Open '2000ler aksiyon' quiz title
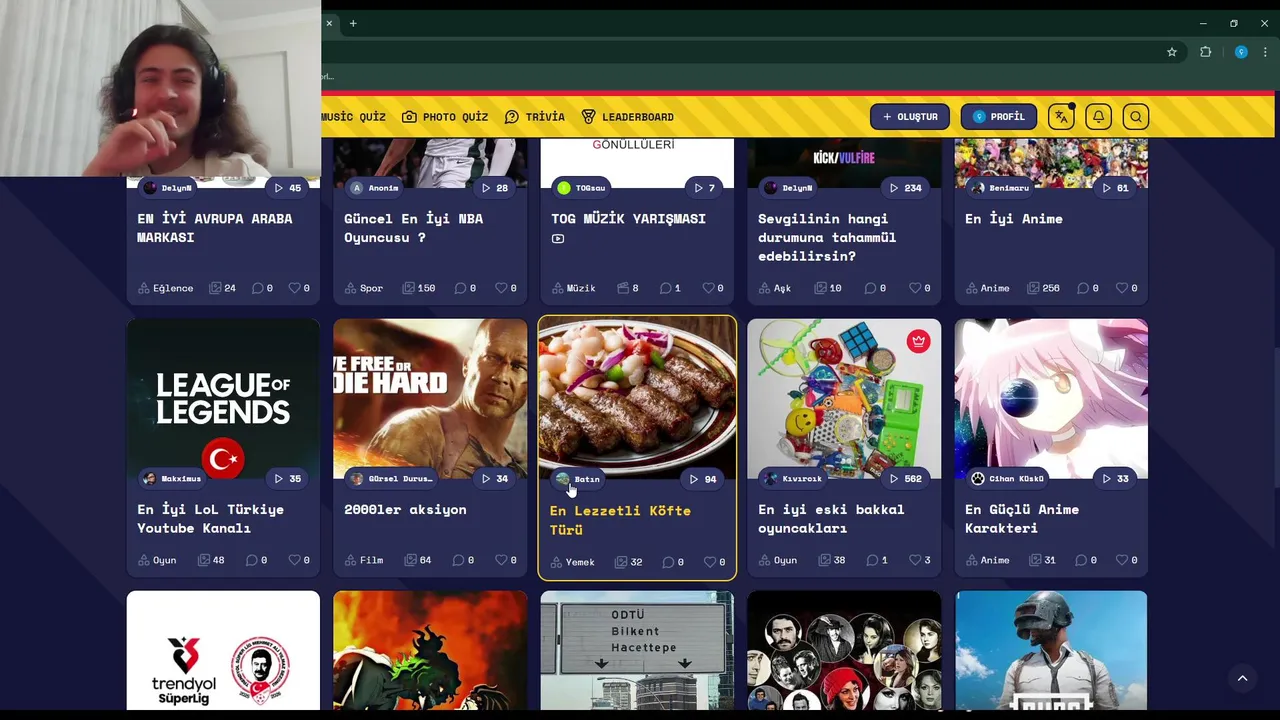Screen dimensions: 1280x720 [x=405, y=509]
